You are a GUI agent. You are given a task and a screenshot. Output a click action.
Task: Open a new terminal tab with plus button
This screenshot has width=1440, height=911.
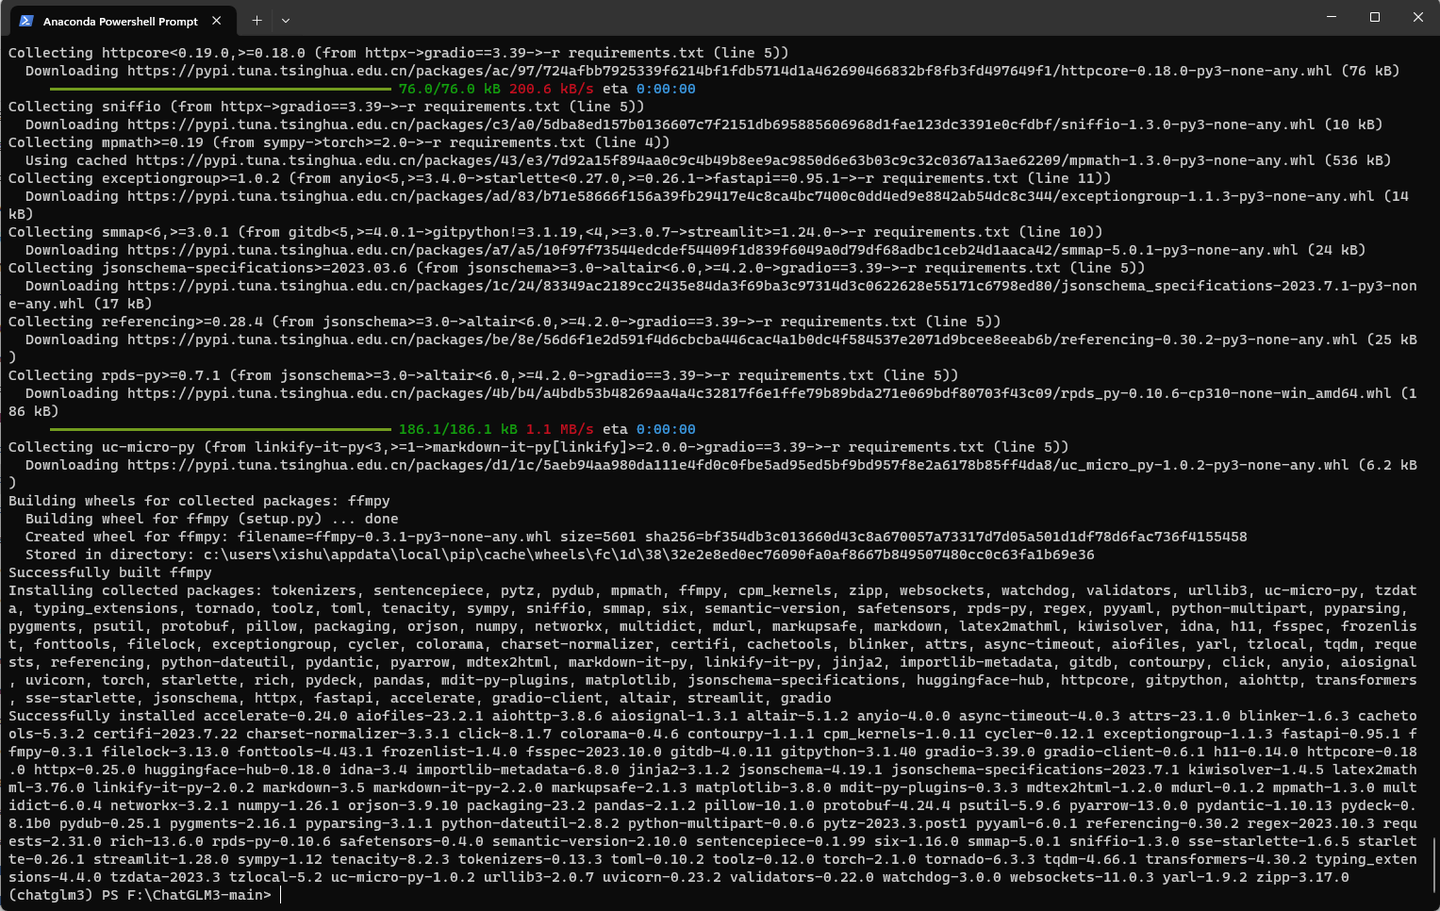257,20
